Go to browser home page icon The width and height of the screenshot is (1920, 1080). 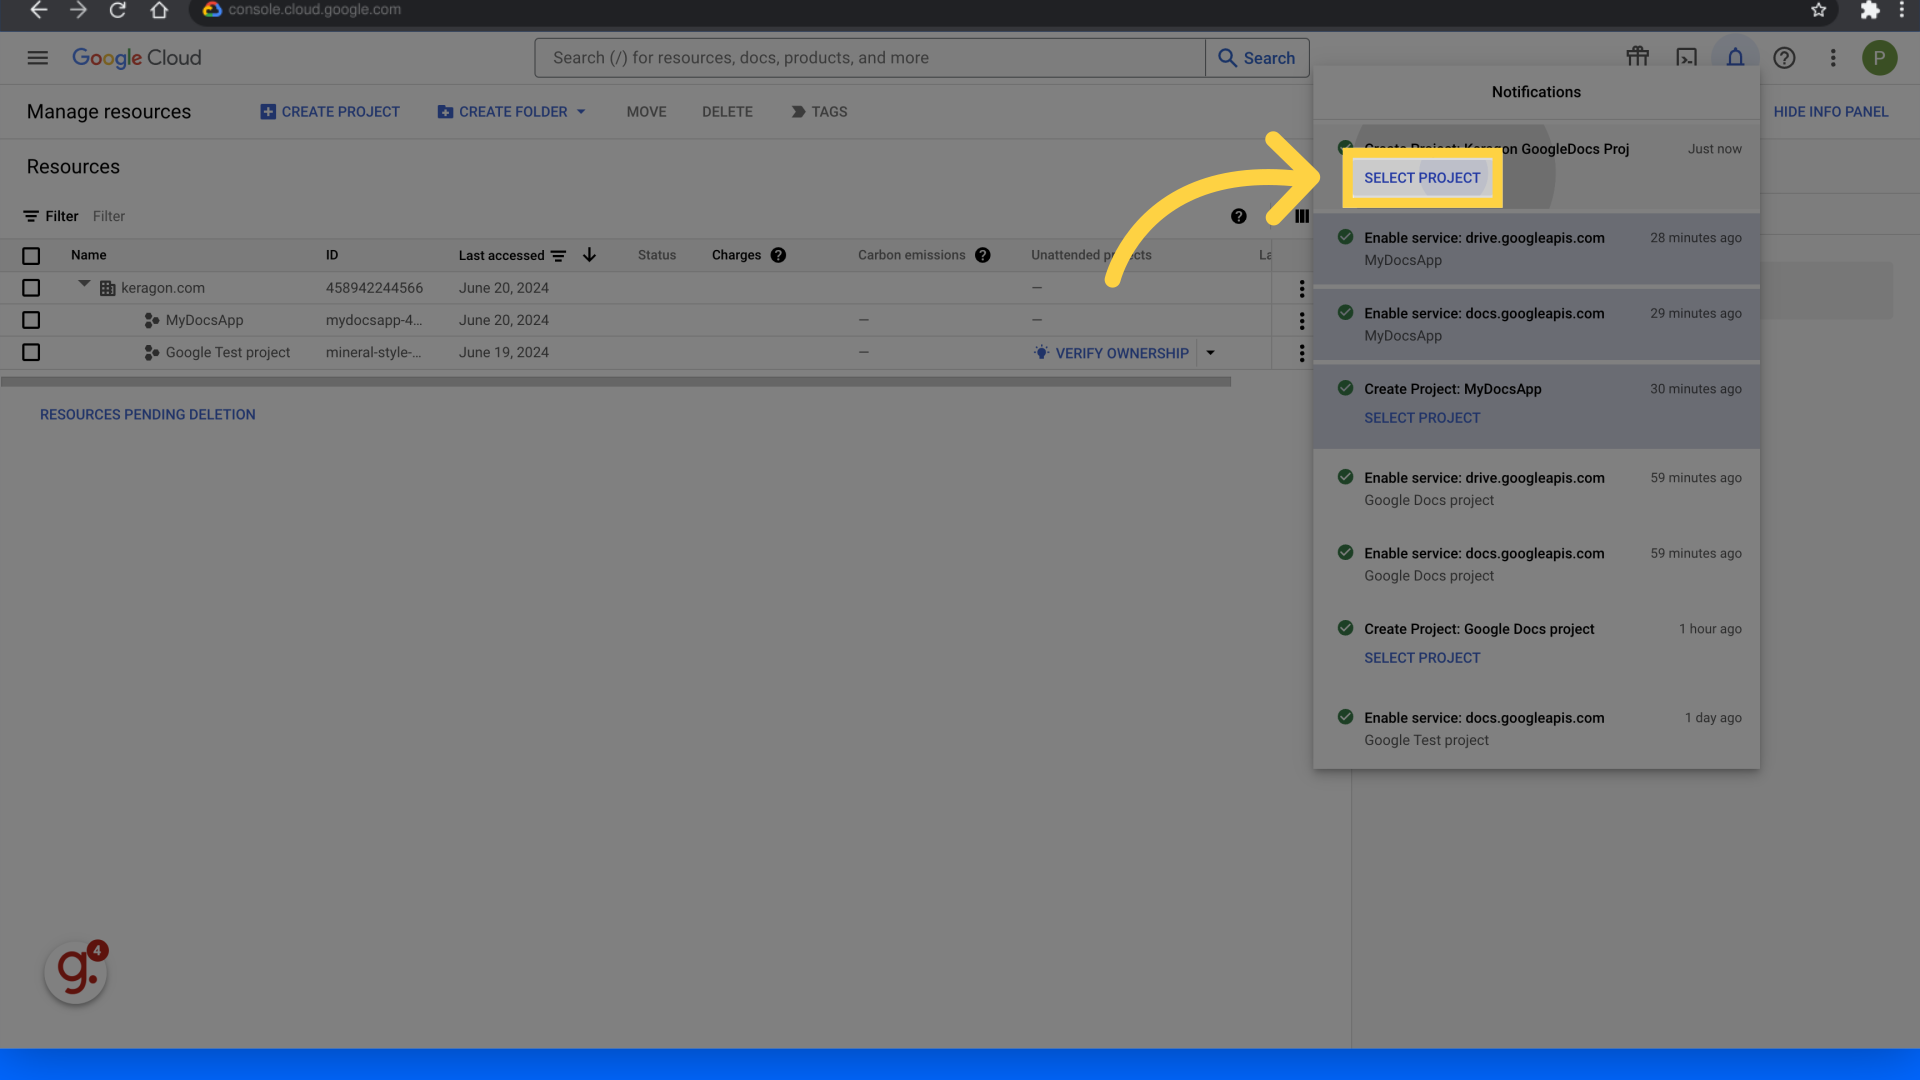pyautogui.click(x=159, y=10)
